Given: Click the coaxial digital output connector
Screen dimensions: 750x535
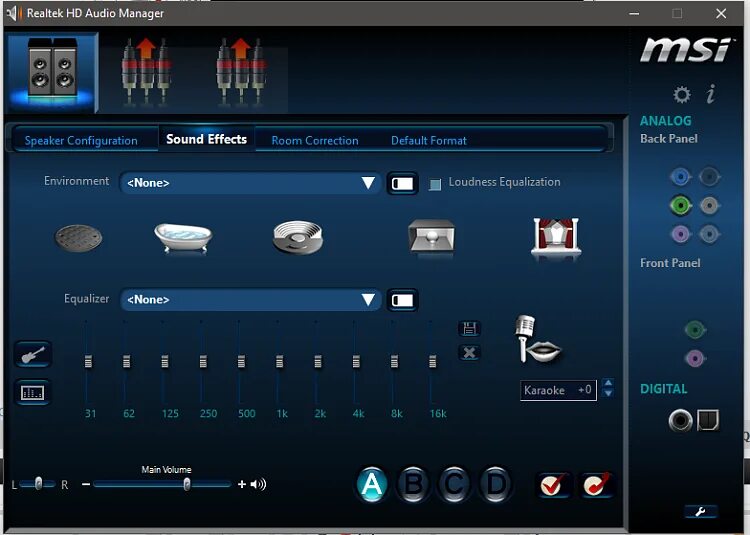Looking at the screenshot, I should coord(680,421).
